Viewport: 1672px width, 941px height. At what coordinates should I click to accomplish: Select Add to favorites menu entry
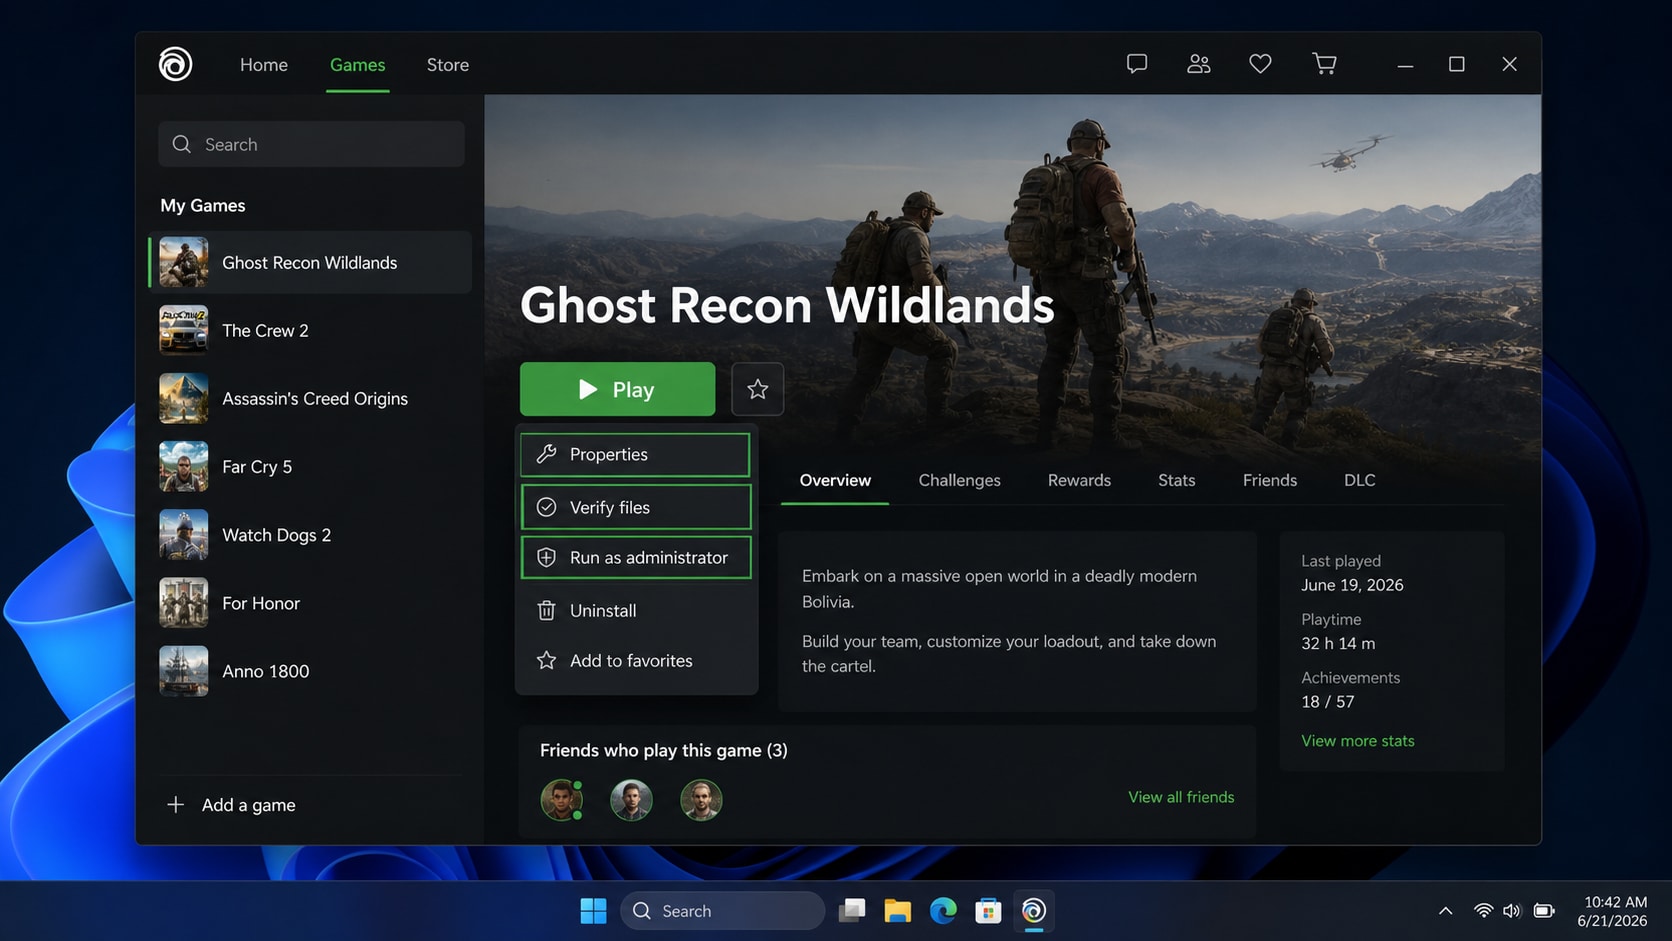[x=636, y=661]
